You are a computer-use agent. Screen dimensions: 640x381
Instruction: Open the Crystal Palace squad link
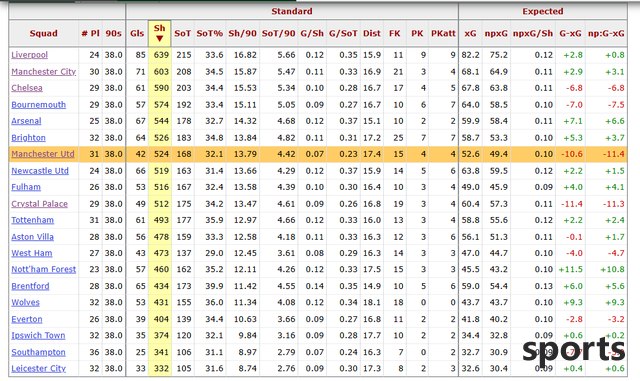40,204
